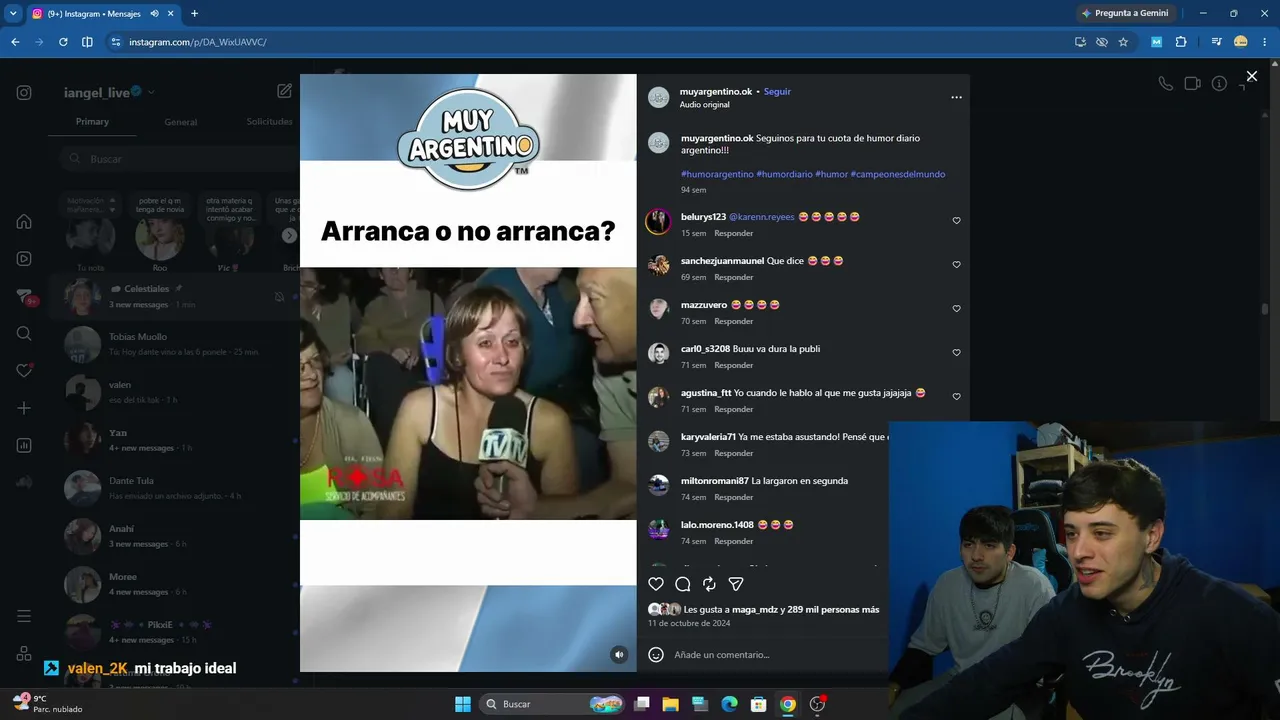Like mazzuvero's comment
This screenshot has height=720, width=1280.
[956, 309]
